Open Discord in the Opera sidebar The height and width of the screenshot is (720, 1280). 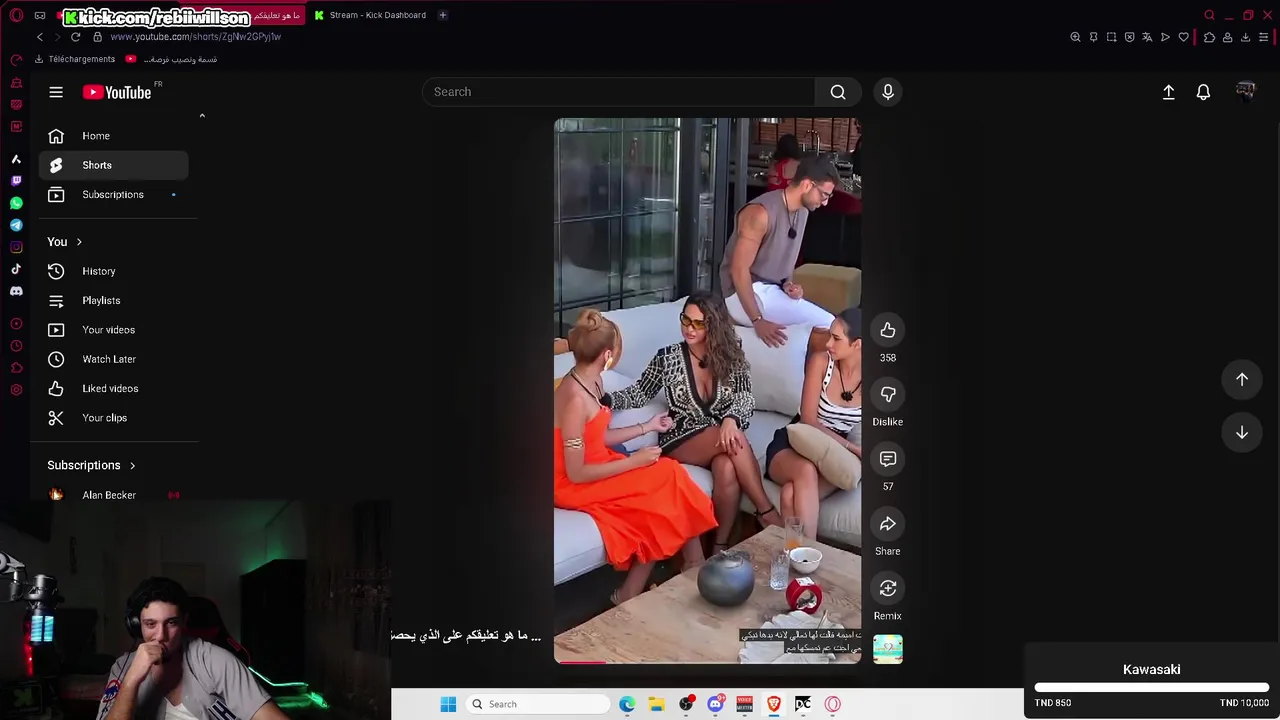16,291
